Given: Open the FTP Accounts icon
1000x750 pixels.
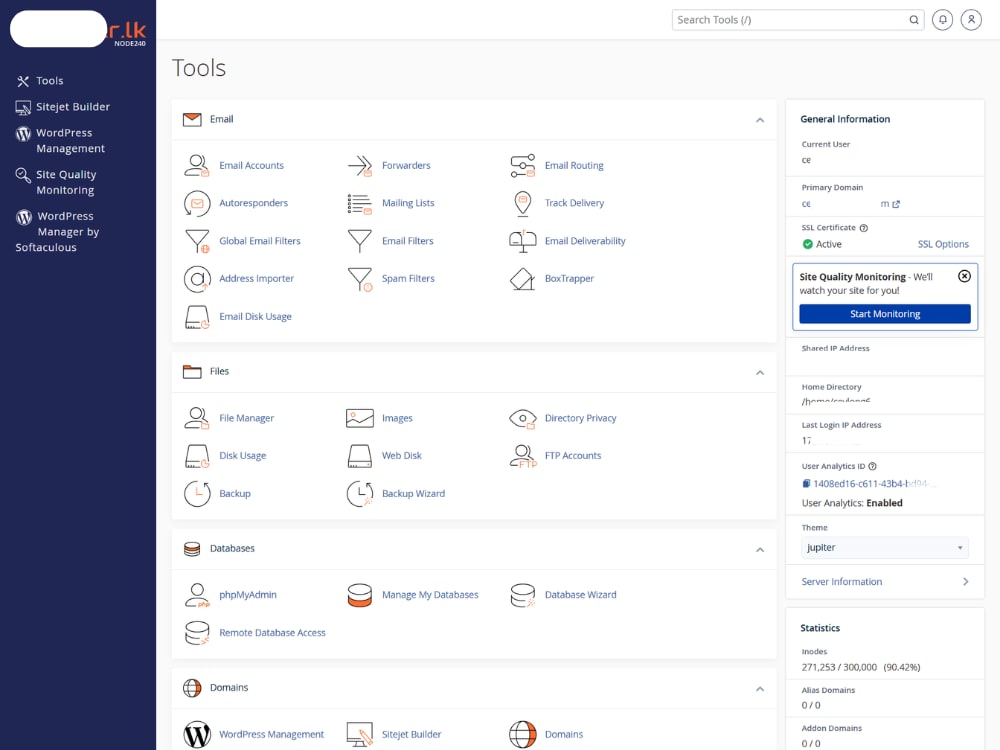Looking at the screenshot, I should pos(523,456).
